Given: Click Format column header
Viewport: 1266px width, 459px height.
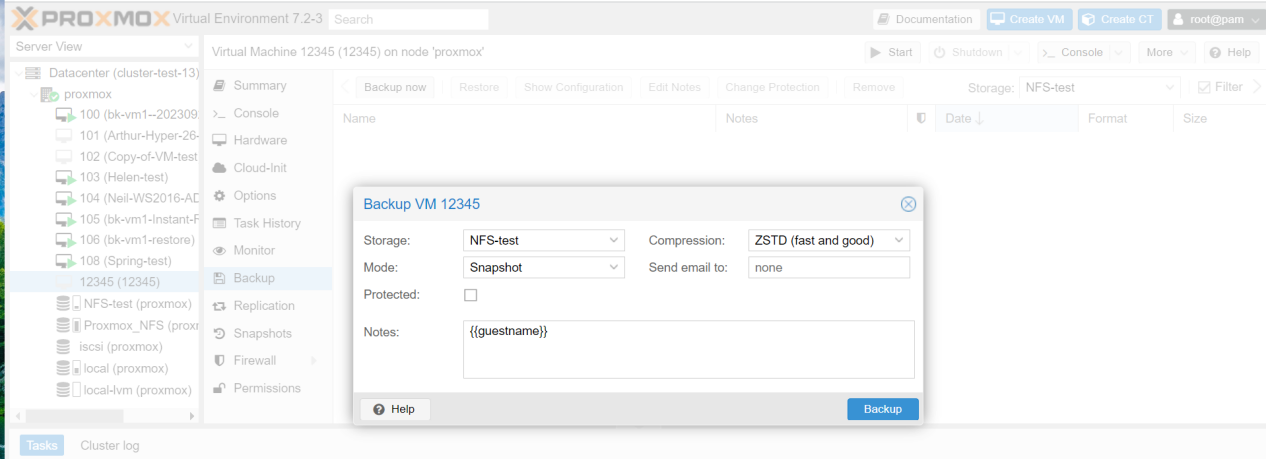Looking at the screenshot, I should (1126, 118).
